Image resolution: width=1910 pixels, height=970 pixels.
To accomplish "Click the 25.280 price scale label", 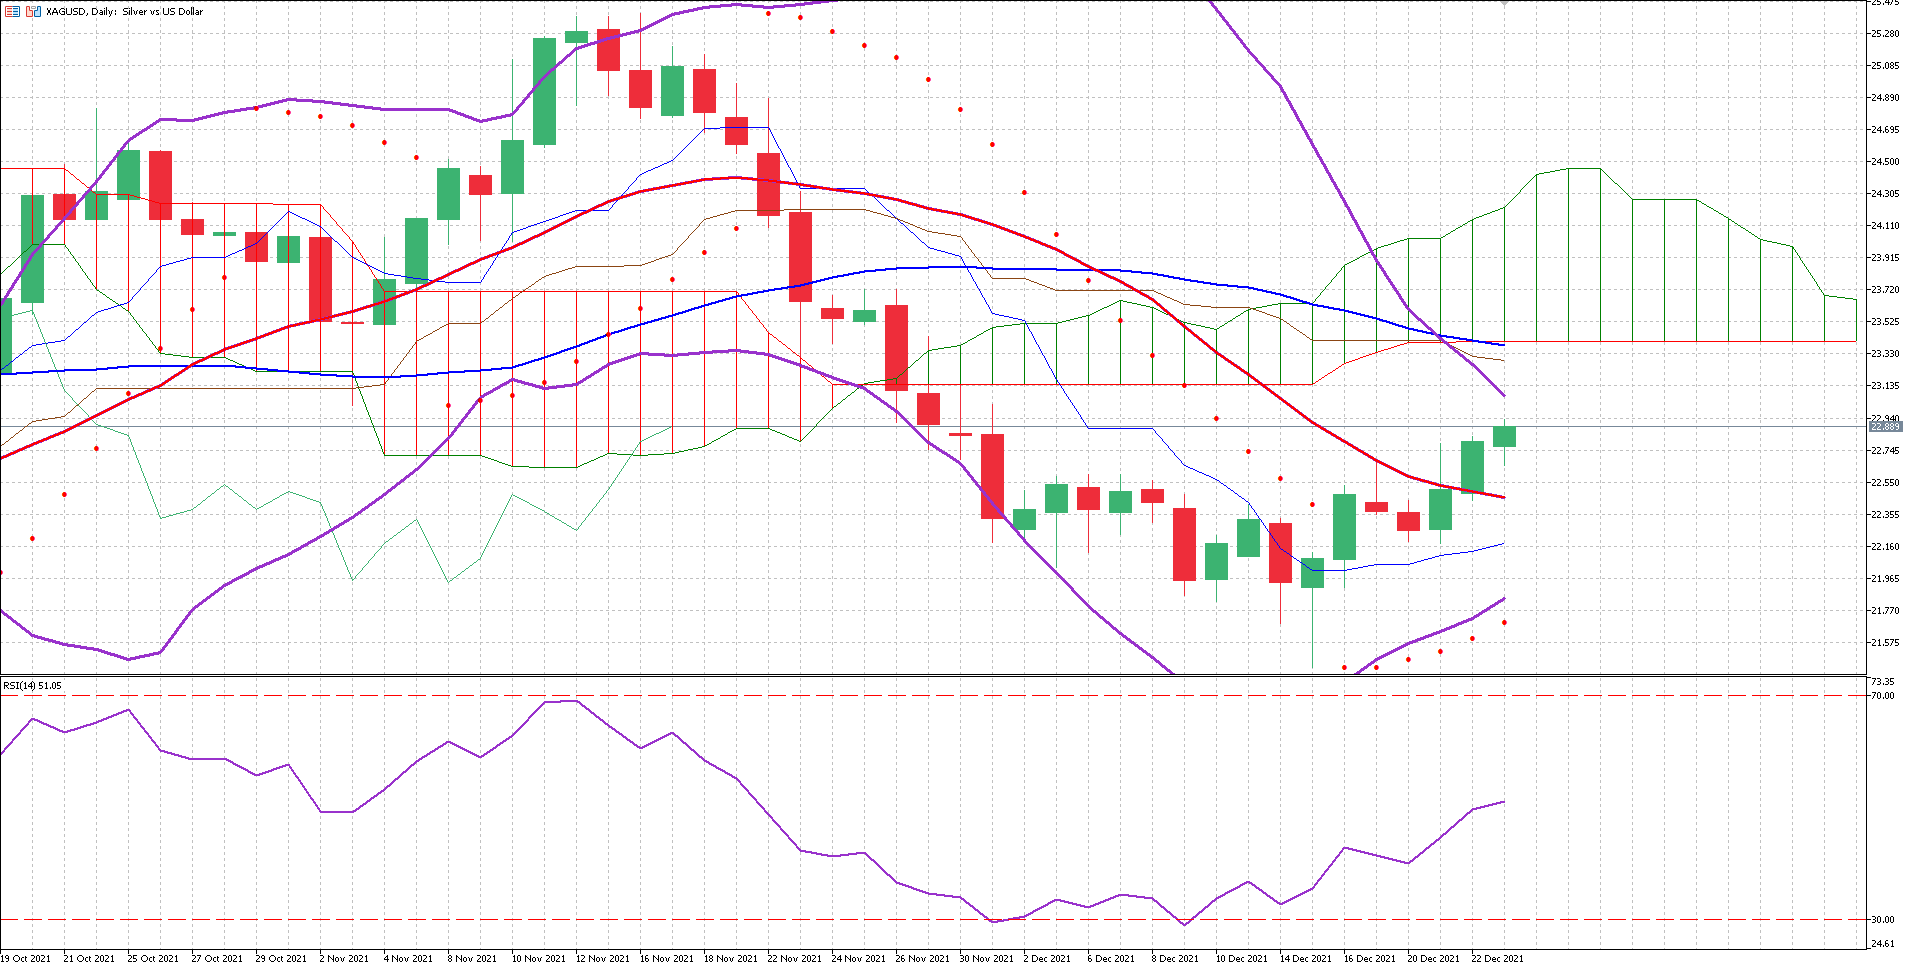I will 1884,34.
